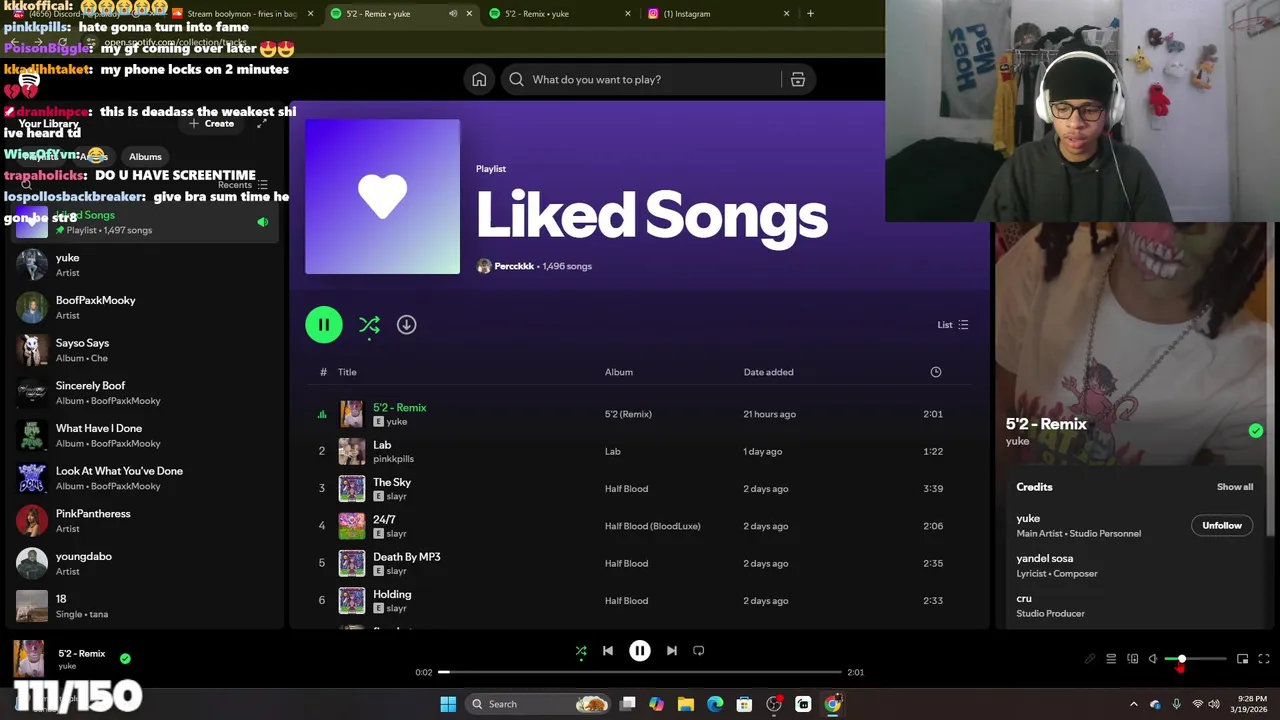Sort tracks by the duration clock icon
Viewport: 1280px width, 720px height.
tap(936, 372)
